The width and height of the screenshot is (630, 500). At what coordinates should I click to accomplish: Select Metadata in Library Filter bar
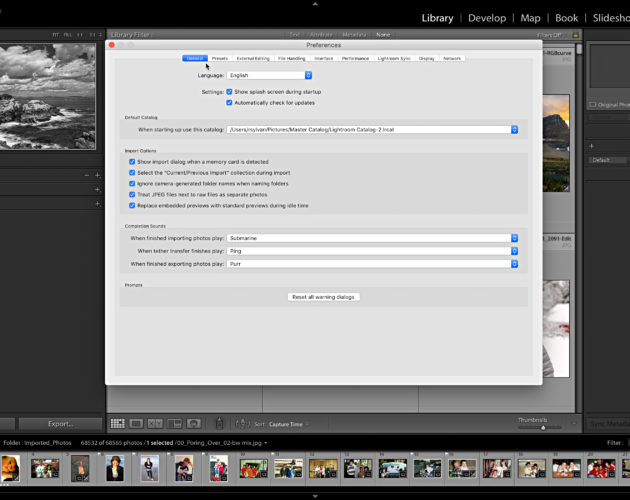[354, 35]
